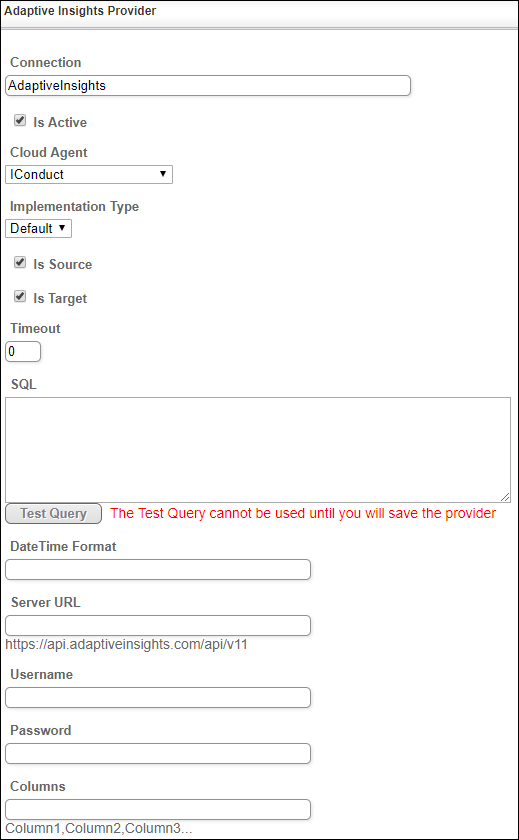Viewport: 519px width, 840px height.
Task: Click the Password input field
Action: tap(158, 753)
